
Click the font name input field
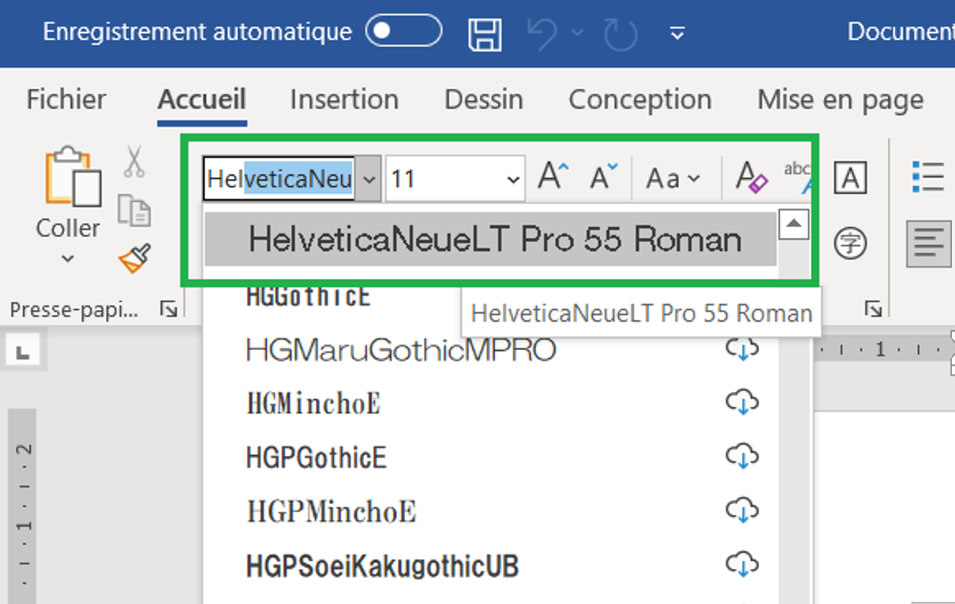click(x=280, y=179)
